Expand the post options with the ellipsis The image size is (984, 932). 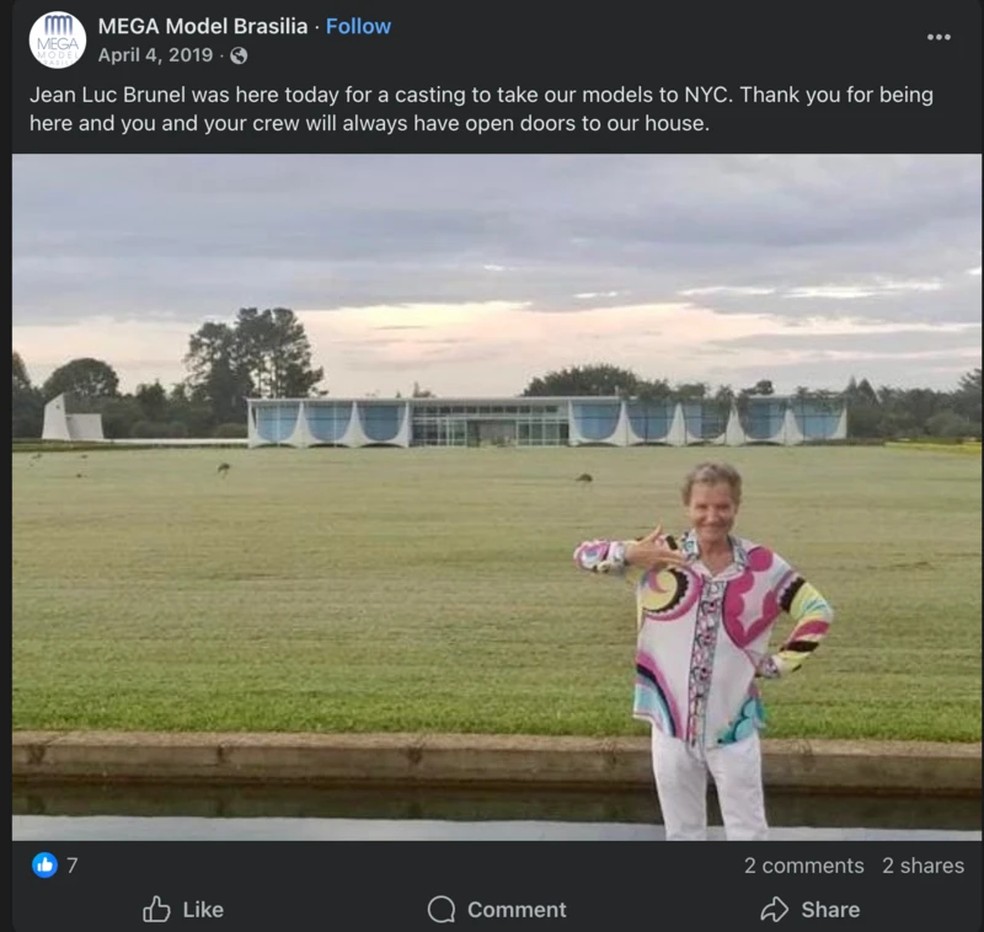pos(939,36)
